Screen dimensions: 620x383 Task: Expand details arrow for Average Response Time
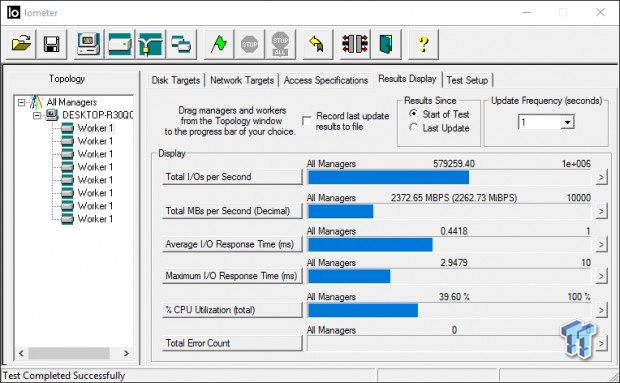click(x=601, y=244)
